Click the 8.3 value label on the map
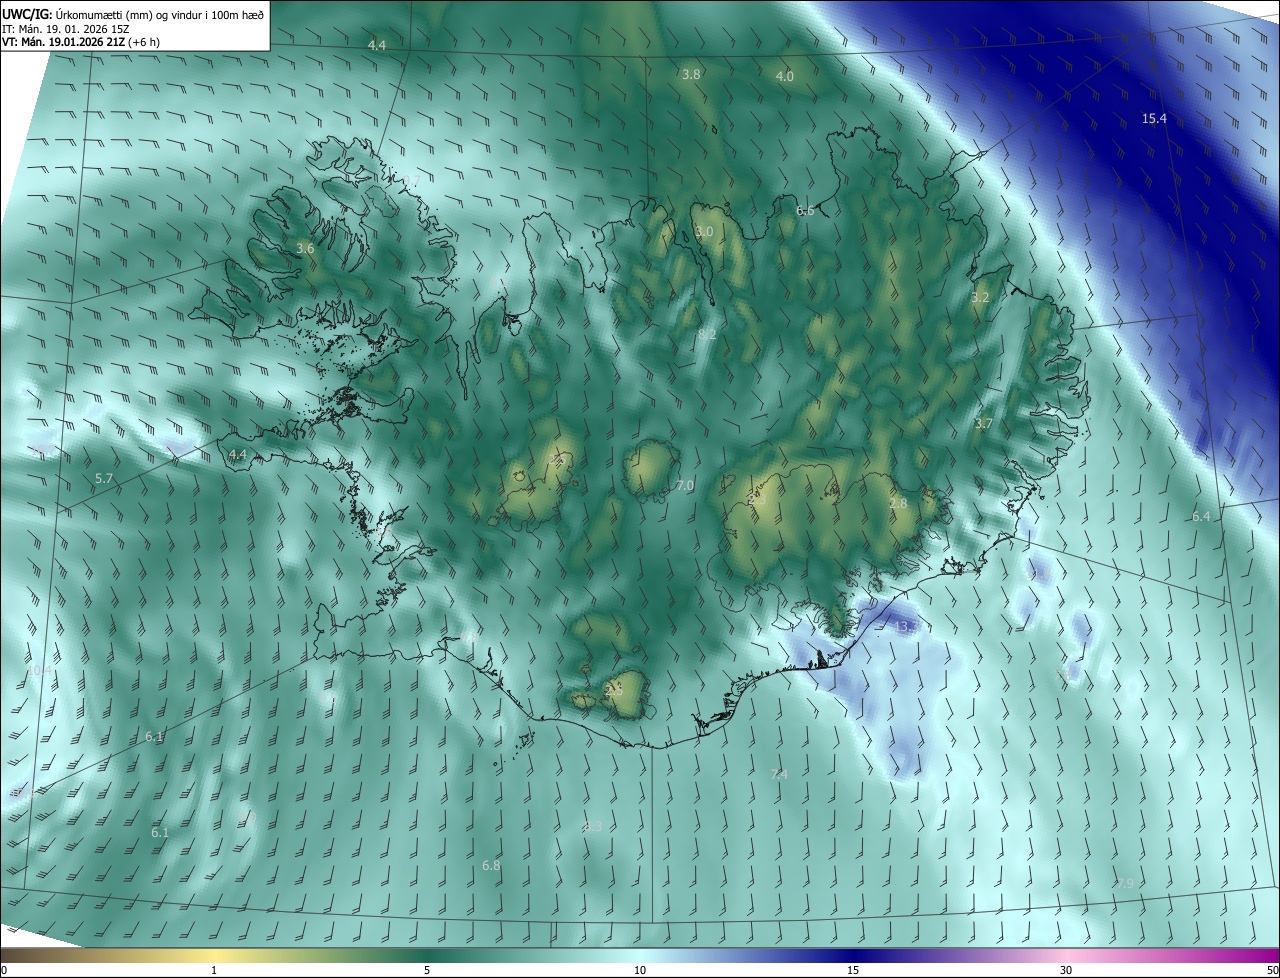This screenshot has height=978, width=1280. 593,826
